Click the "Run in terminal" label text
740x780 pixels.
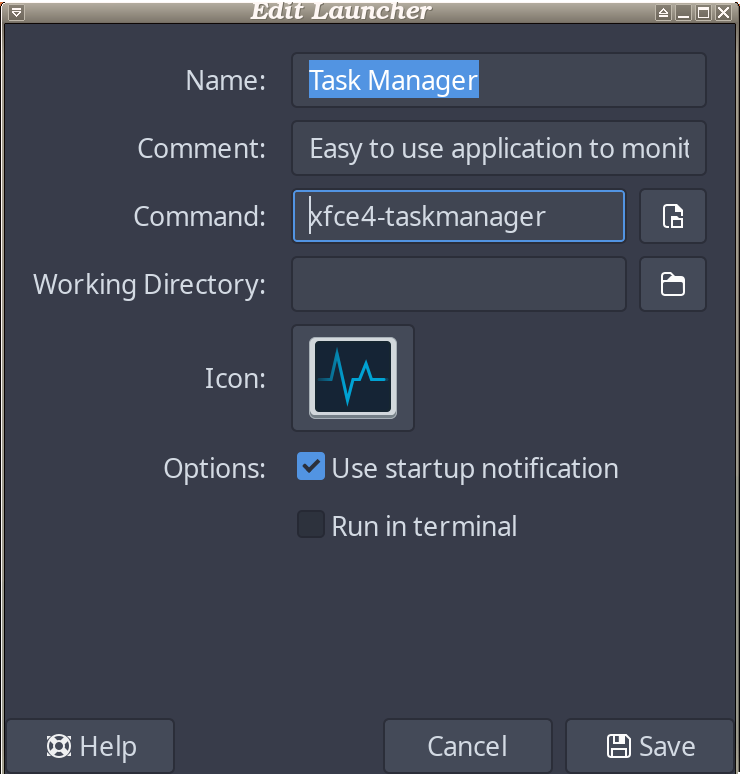[x=424, y=526]
